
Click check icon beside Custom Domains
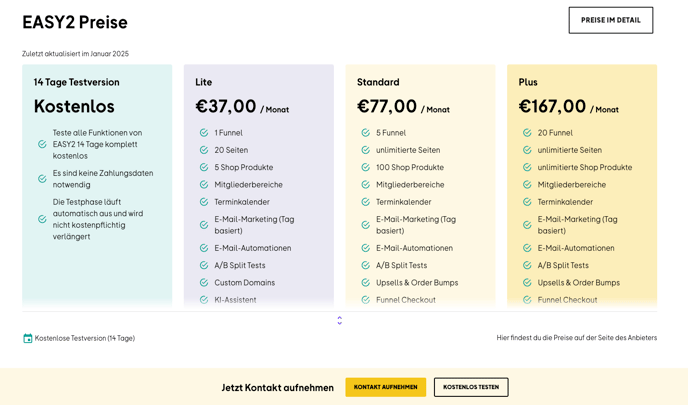[204, 283]
